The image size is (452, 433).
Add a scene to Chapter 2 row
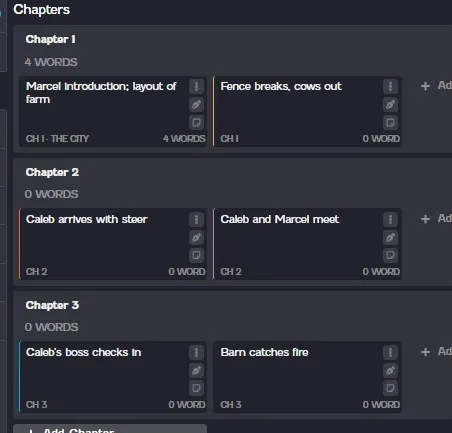point(436,219)
